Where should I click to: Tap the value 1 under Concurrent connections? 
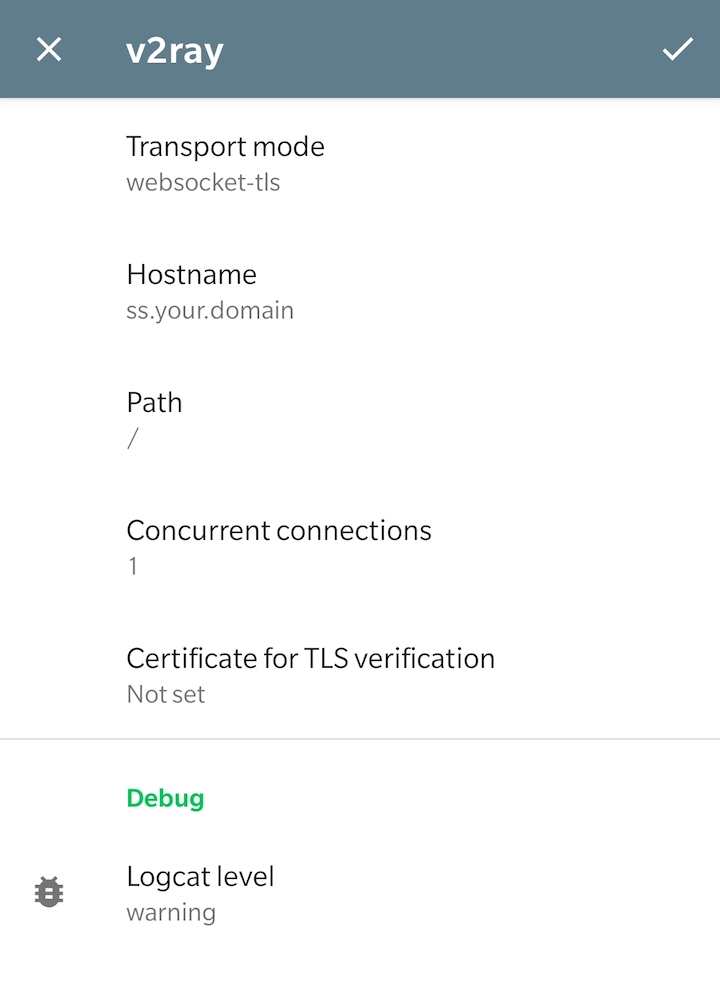tap(133, 566)
